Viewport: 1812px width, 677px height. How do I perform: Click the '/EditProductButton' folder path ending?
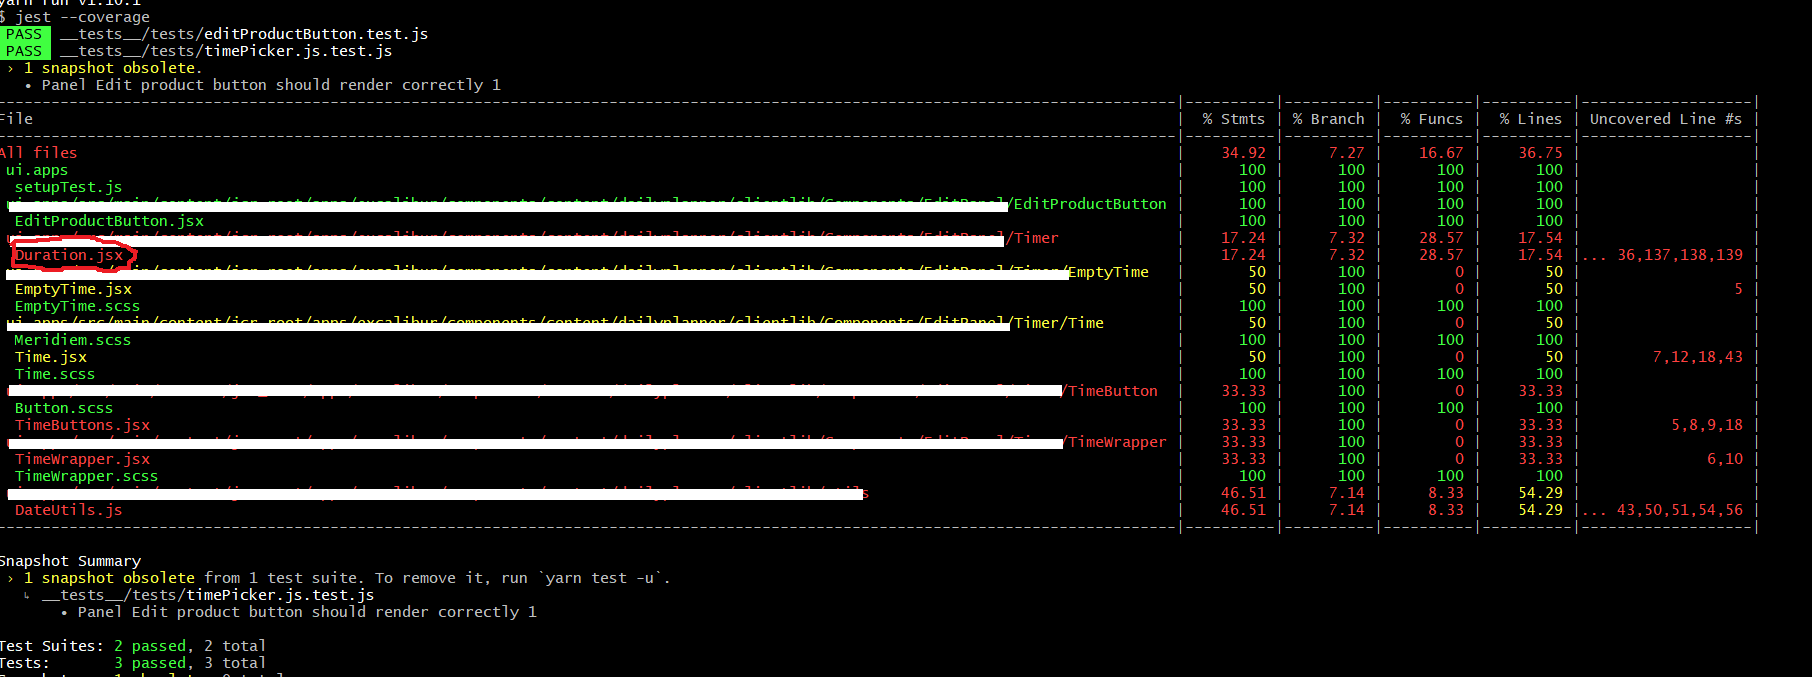tap(1087, 204)
